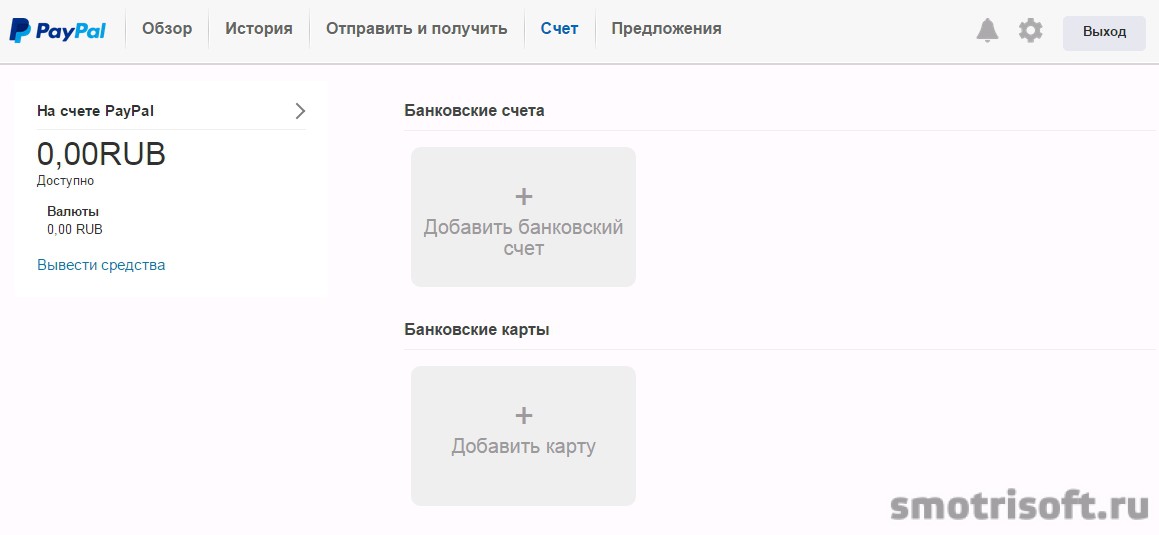Follow the Вывести средства link
The image size is (1159, 535).
[x=101, y=265]
